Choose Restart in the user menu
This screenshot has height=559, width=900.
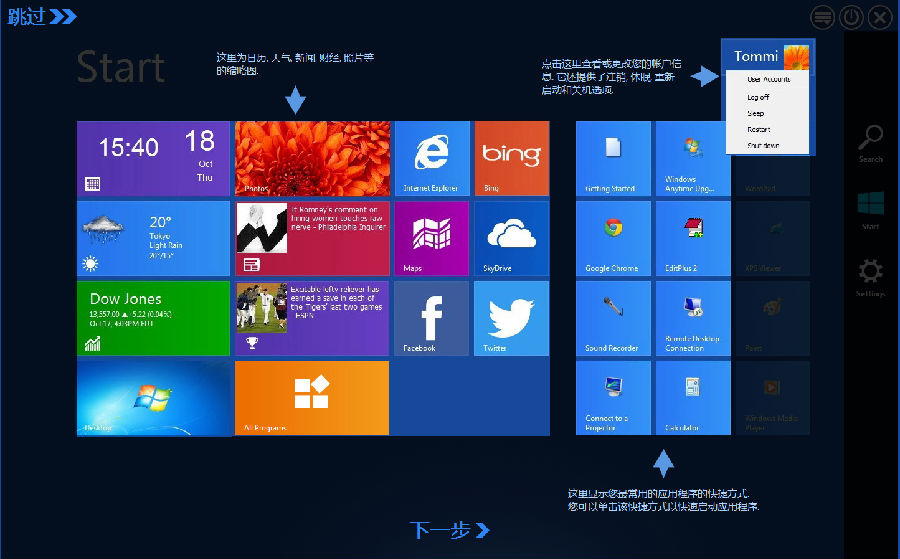[x=758, y=129]
